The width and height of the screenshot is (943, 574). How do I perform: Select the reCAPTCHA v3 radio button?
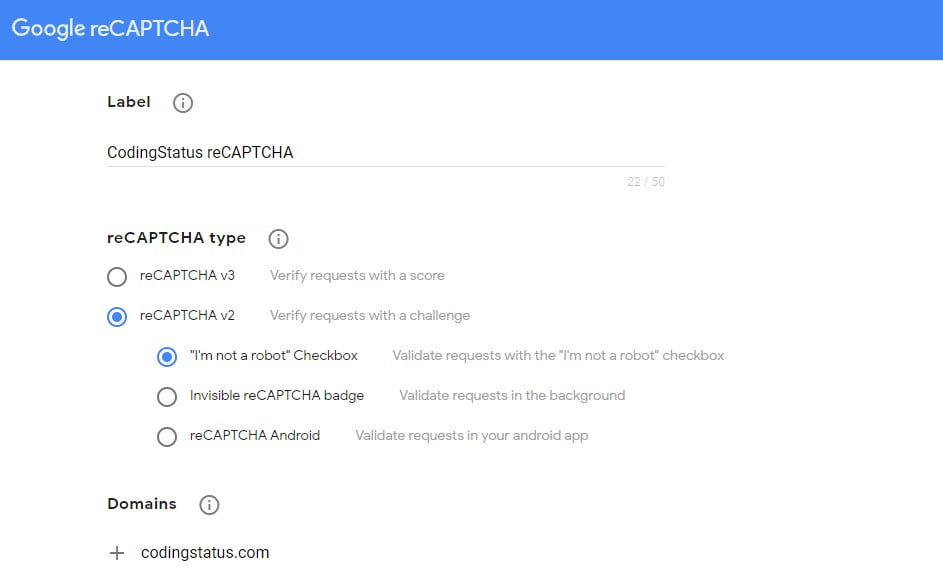point(117,277)
